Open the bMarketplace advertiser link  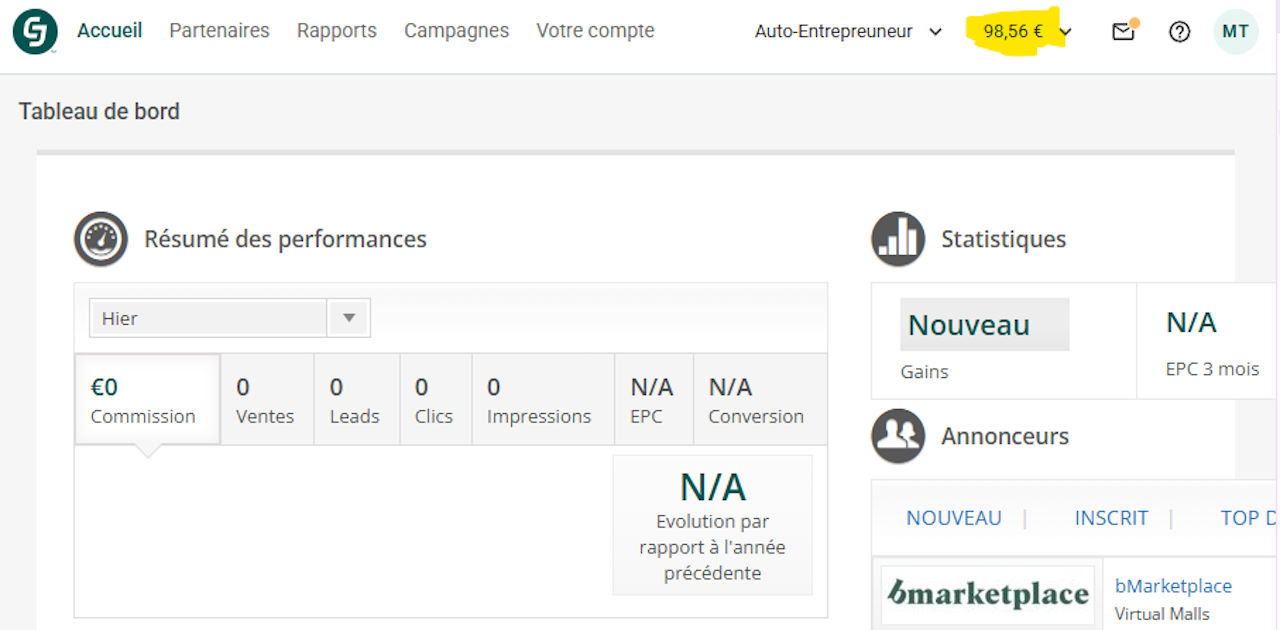pos(1173,586)
